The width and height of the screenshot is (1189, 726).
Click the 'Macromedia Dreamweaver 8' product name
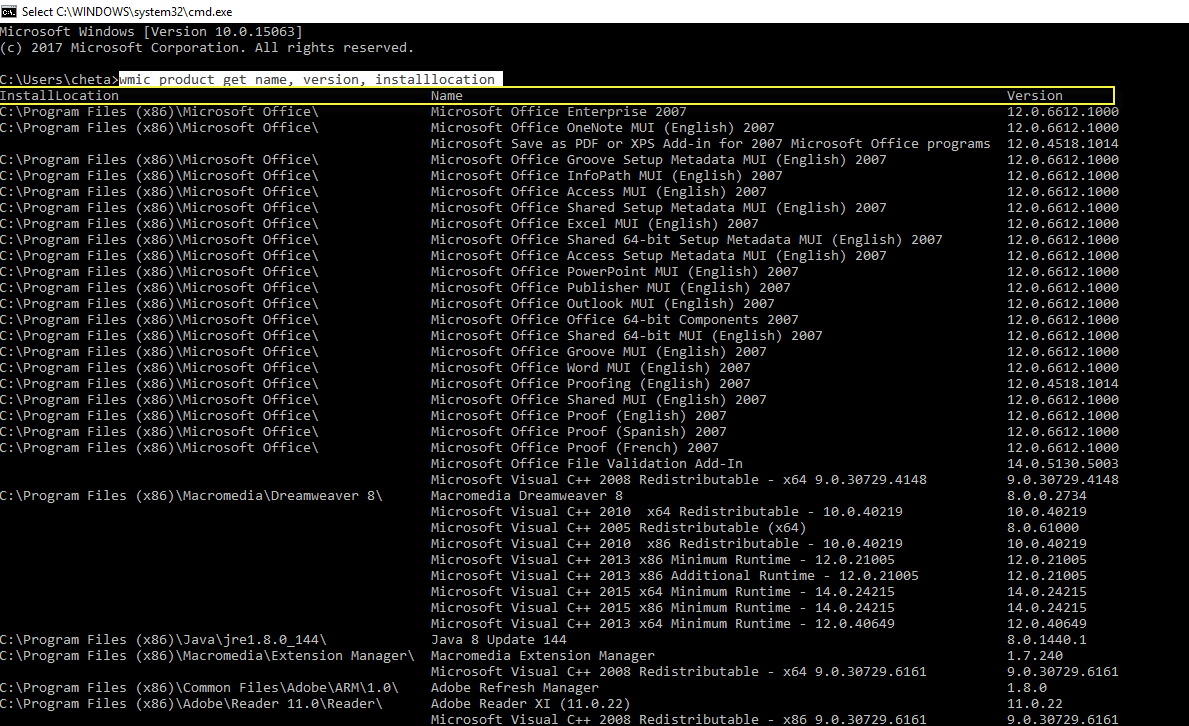tap(526, 494)
